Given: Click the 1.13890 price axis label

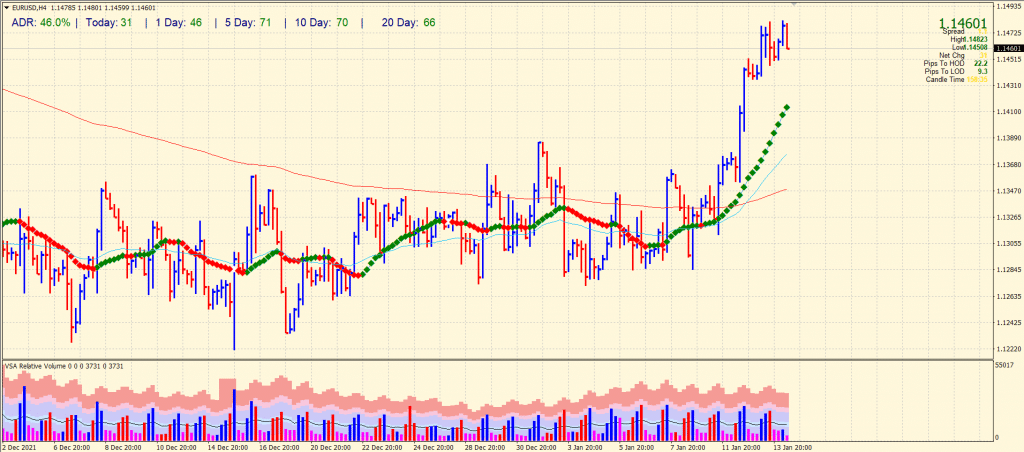Looking at the screenshot, I should (1008, 138).
